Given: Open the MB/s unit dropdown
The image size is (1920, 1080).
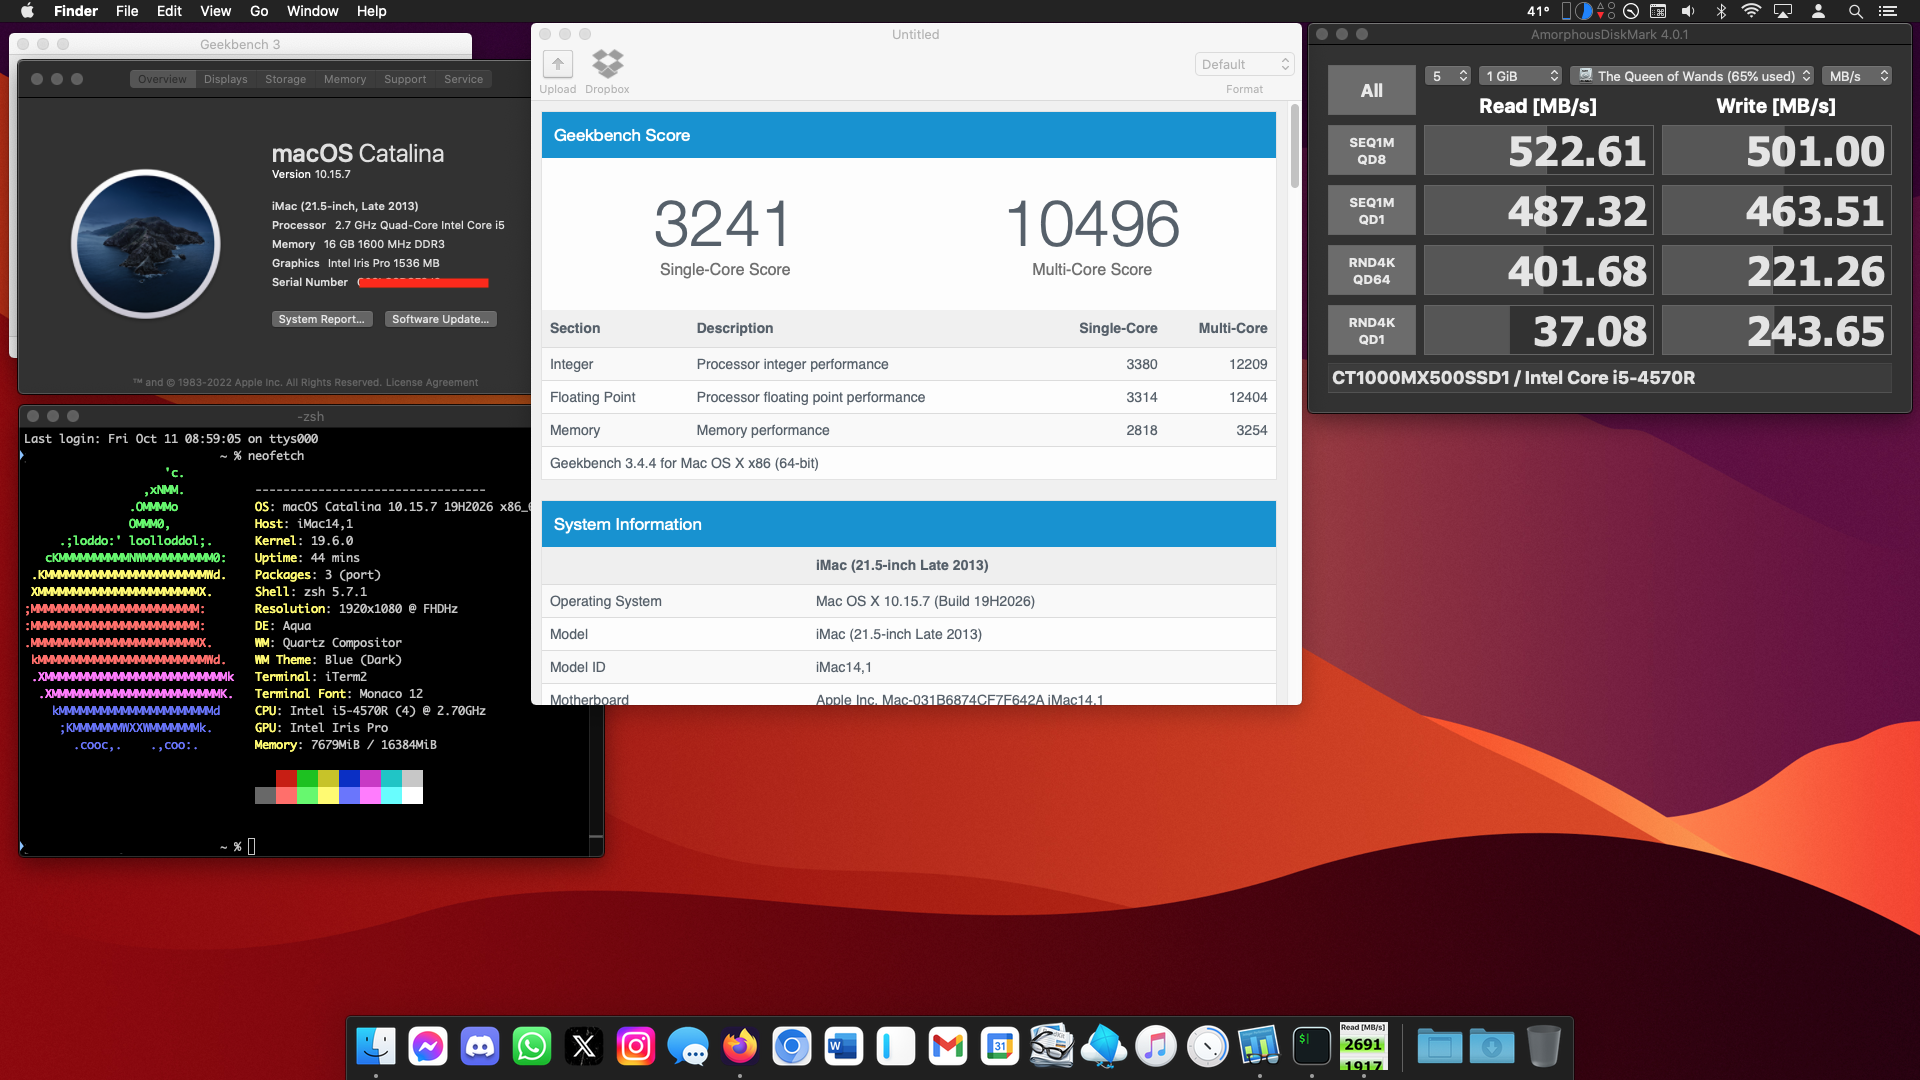Looking at the screenshot, I should pyautogui.click(x=1857, y=76).
